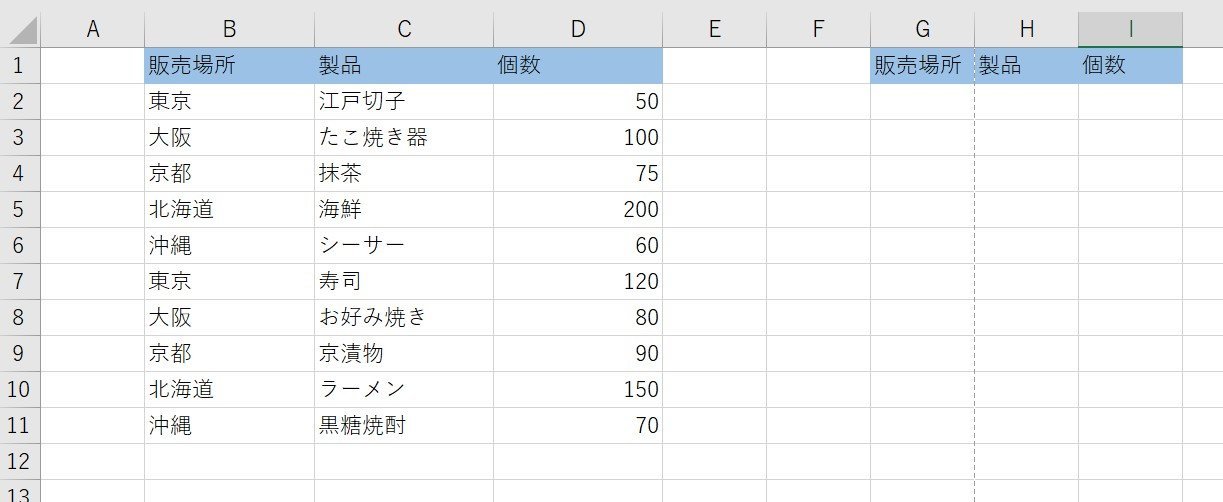Image resolution: width=1223 pixels, height=502 pixels.
Task: Click the cell with value 200
Action: (578, 210)
